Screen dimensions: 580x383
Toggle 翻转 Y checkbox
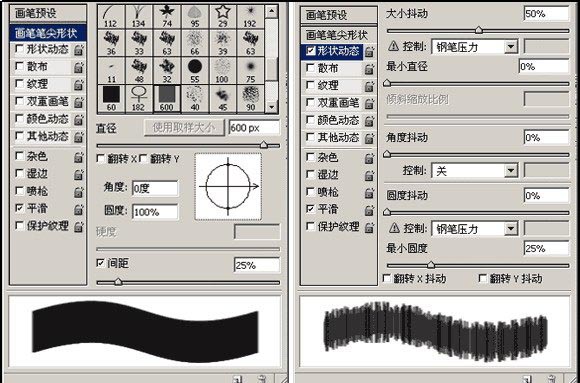[143, 159]
